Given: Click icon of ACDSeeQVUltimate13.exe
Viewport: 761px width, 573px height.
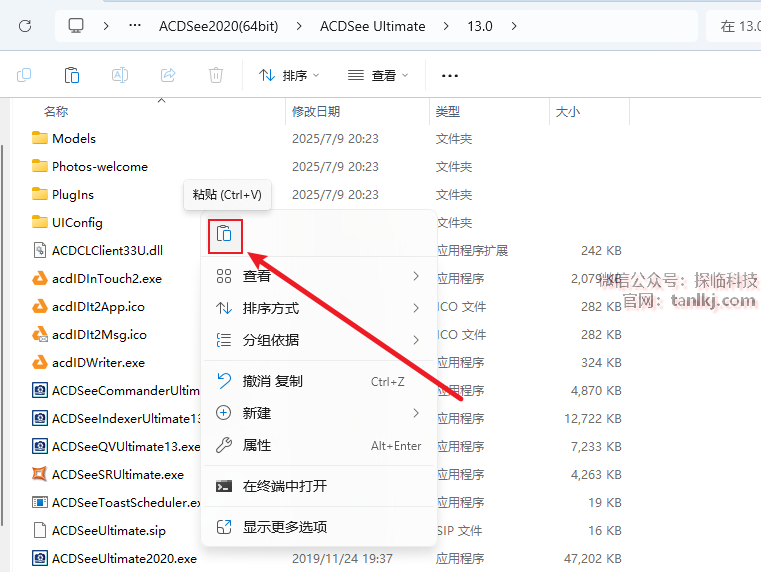Looking at the screenshot, I should pyautogui.click(x=40, y=446).
